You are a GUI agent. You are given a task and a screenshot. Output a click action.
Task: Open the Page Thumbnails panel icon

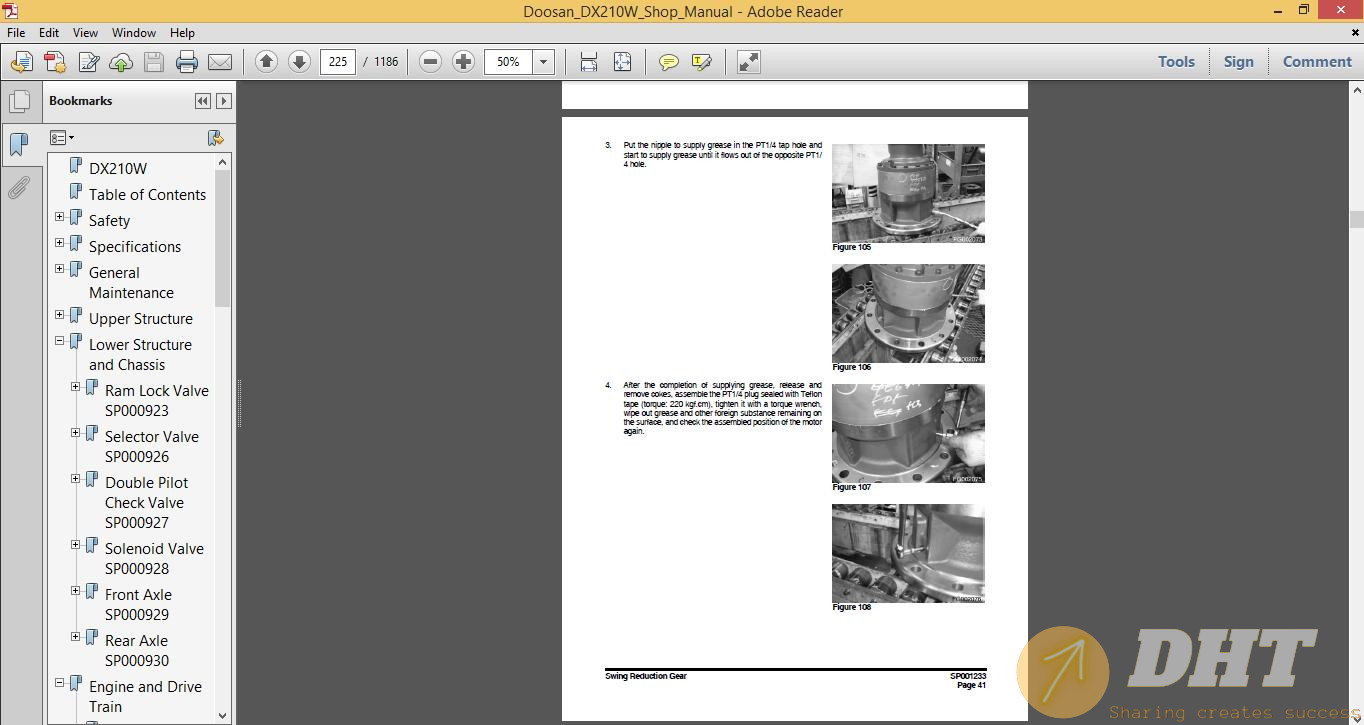(x=18, y=102)
